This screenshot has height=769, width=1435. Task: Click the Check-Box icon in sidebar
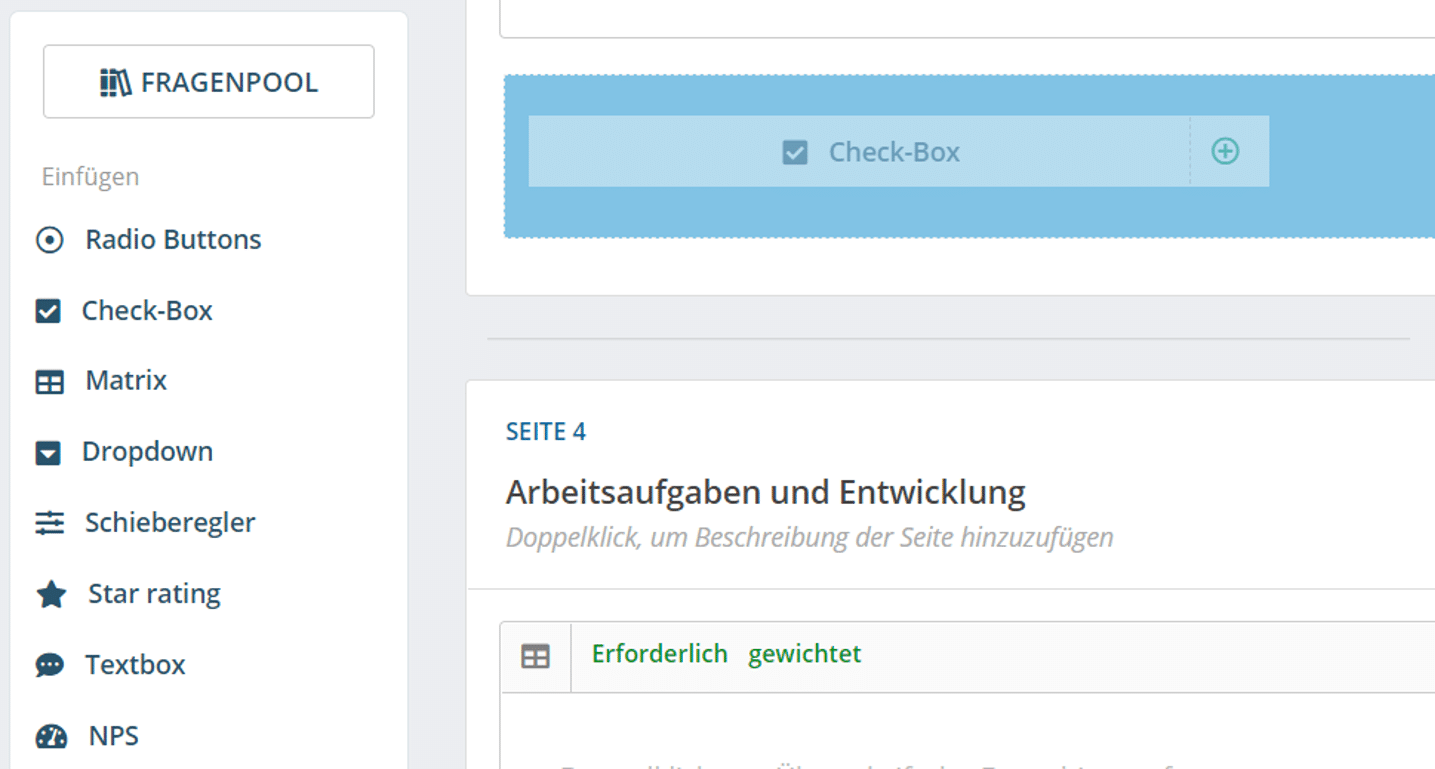tap(48, 311)
